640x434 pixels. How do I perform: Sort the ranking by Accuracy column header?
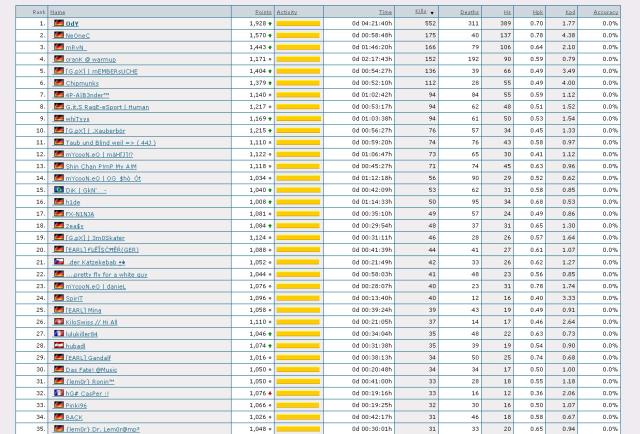coord(605,12)
